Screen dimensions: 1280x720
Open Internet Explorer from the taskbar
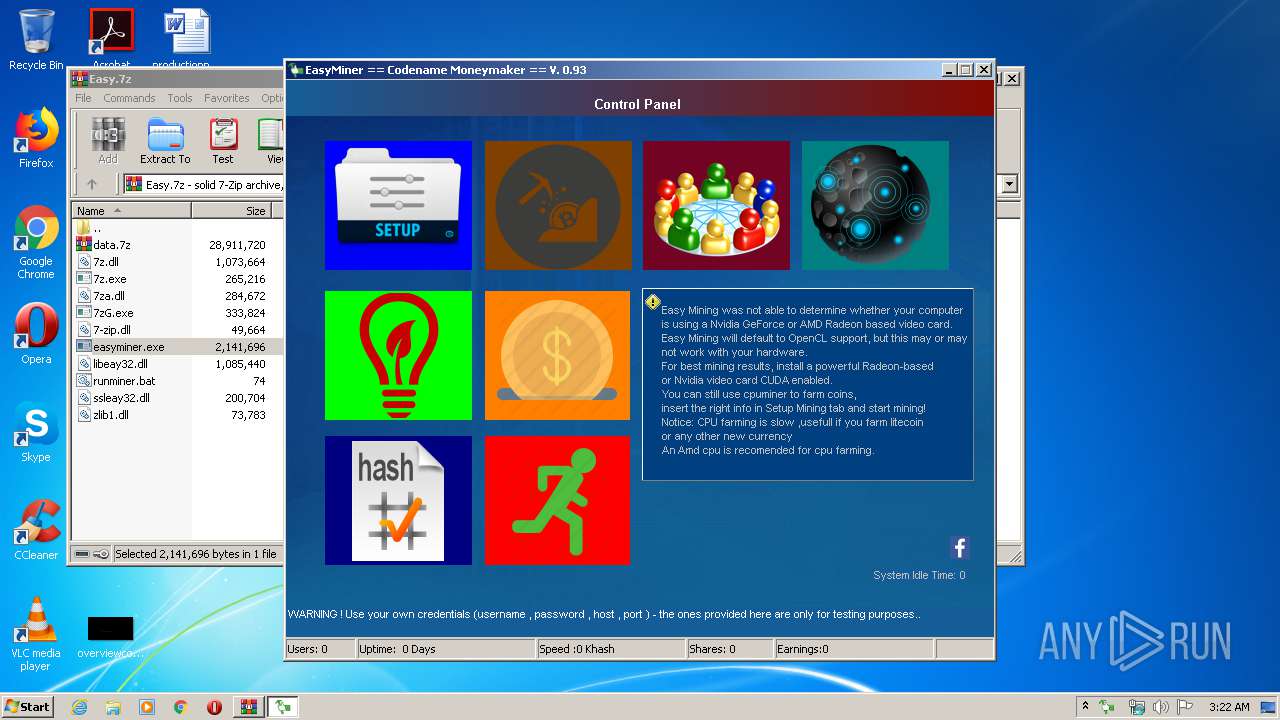(79, 707)
